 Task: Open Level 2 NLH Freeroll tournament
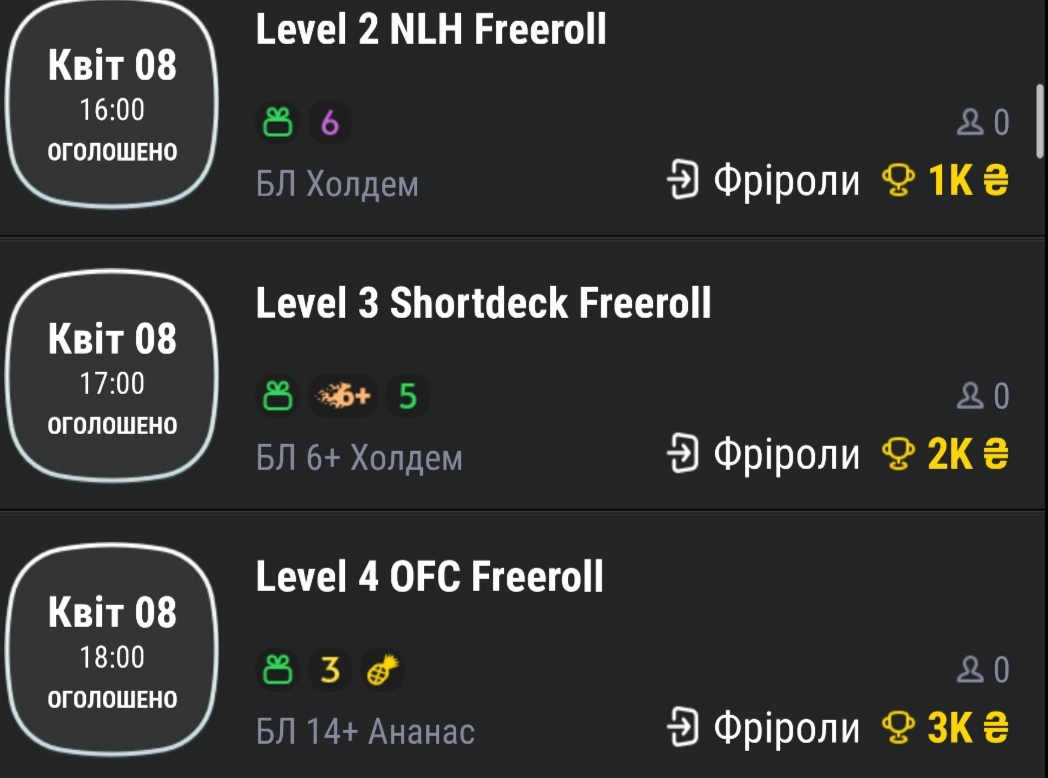tap(431, 29)
